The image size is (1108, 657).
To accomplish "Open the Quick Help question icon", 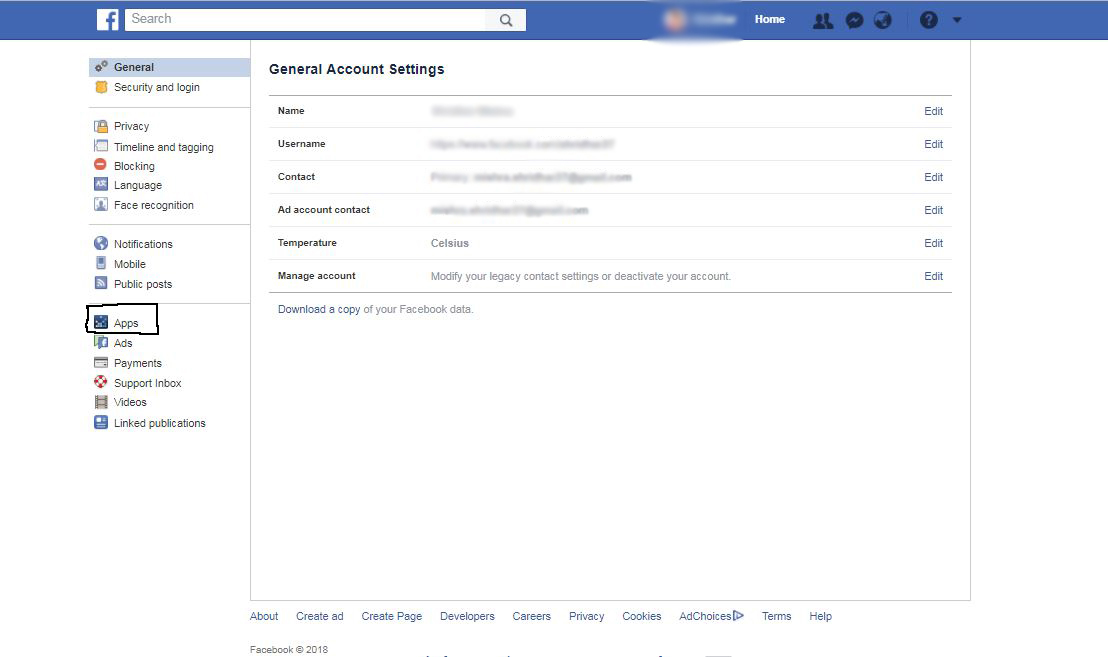I will click(929, 20).
